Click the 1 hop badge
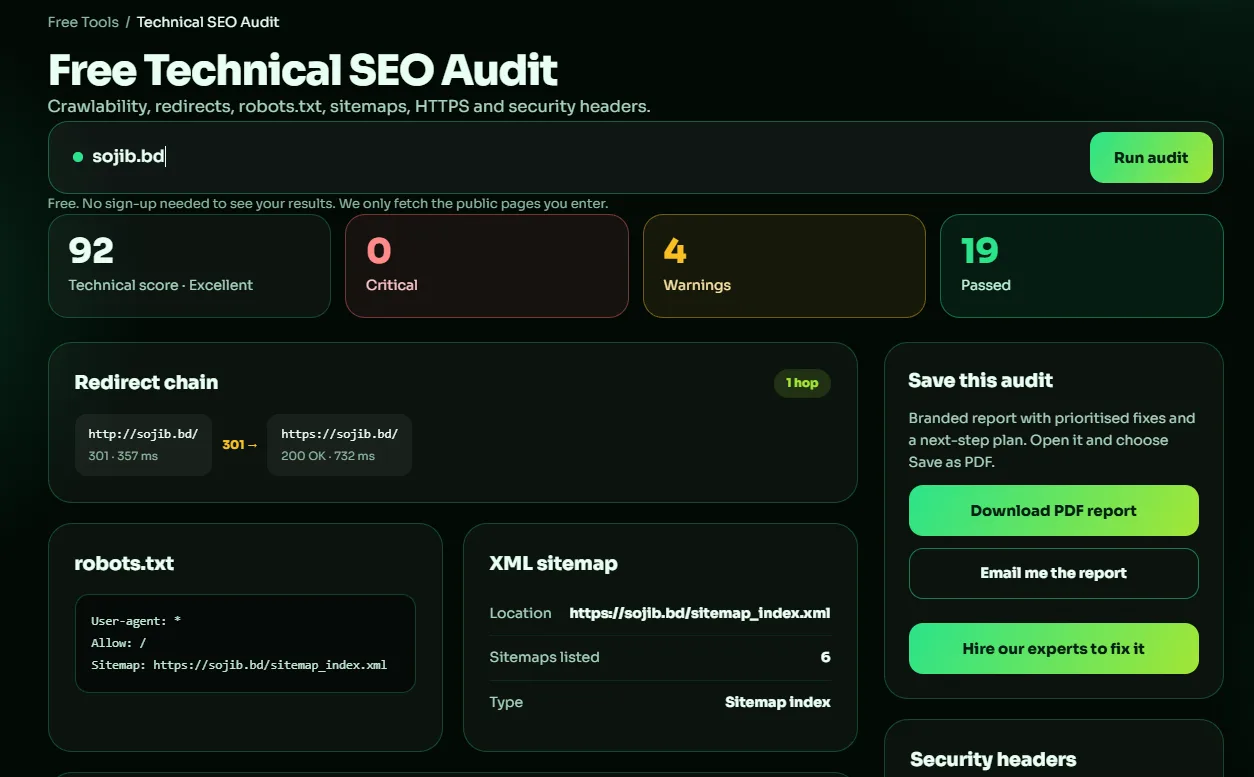The image size is (1254, 777). click(802, 383)
